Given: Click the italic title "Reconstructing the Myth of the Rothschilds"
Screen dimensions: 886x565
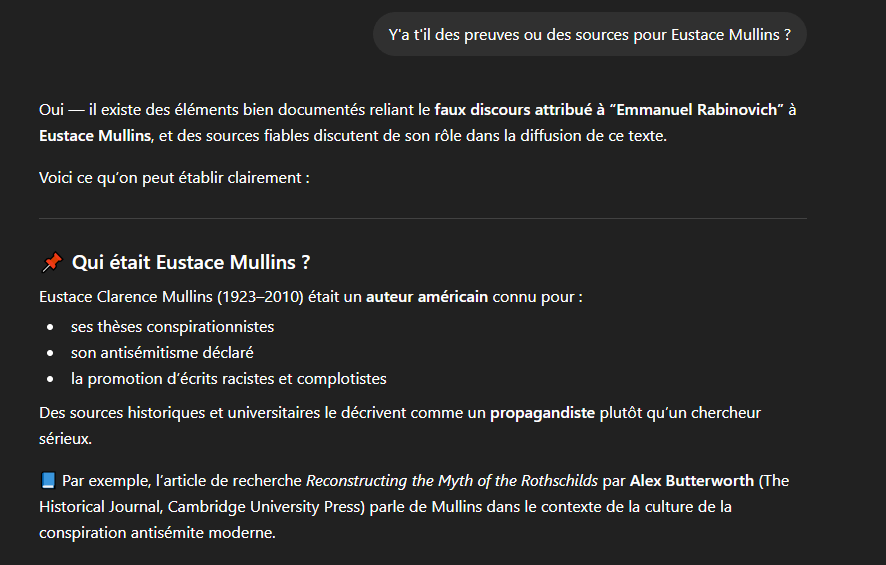Looking at the screenshot, I should click(x=452, y=481).
